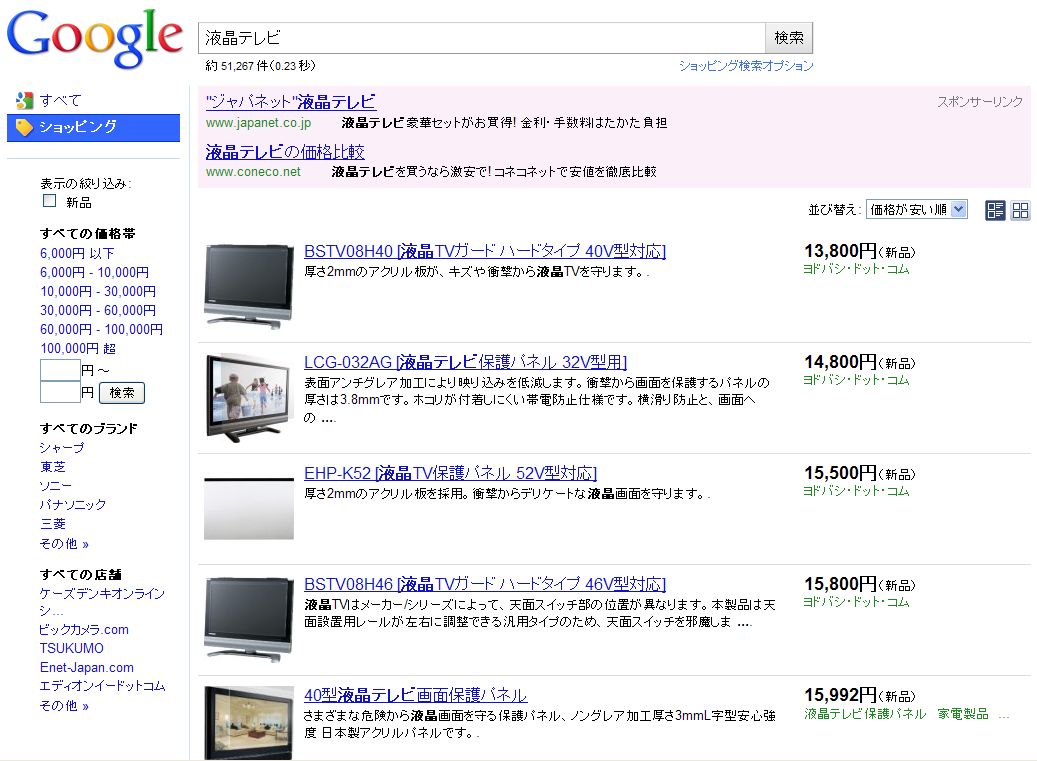Screen dimensions: 1037x761
Task: Click the BSTV08H40 TV thumbnail image
Action: coord(249,287)
